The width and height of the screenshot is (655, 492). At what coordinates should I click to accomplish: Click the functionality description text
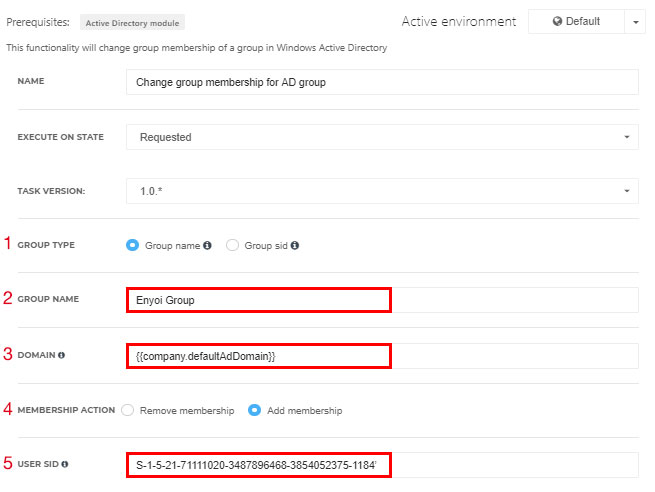point(196,48)
